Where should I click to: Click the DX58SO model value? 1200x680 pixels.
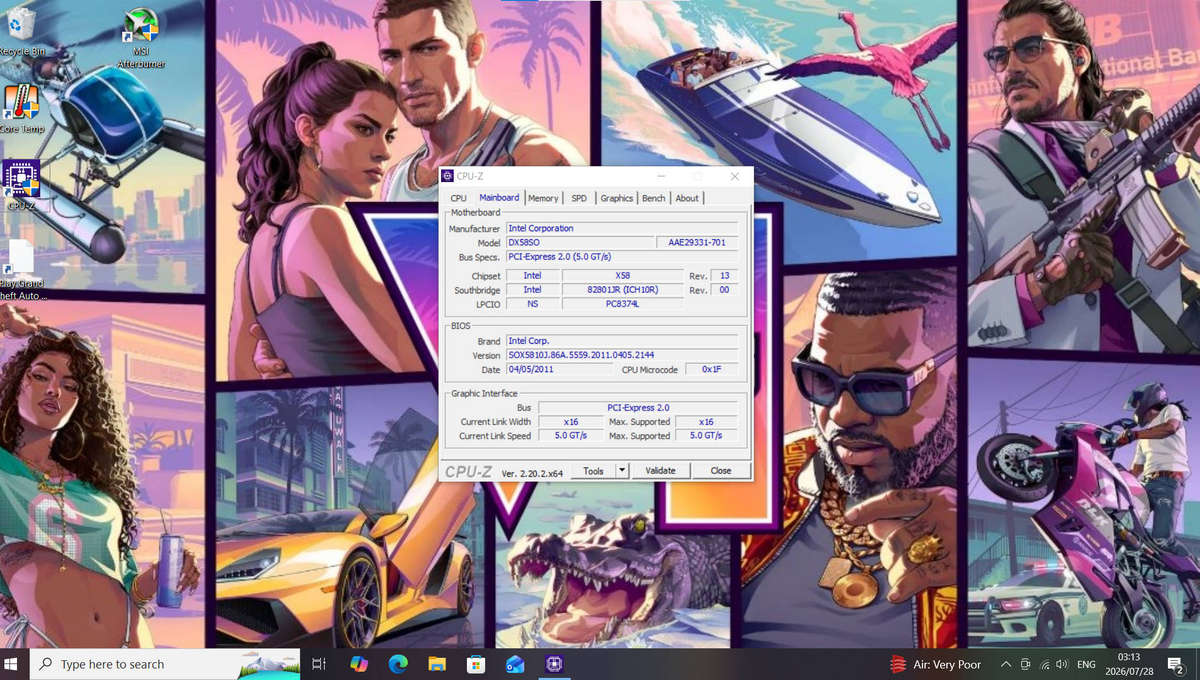(x=579, y=242)
